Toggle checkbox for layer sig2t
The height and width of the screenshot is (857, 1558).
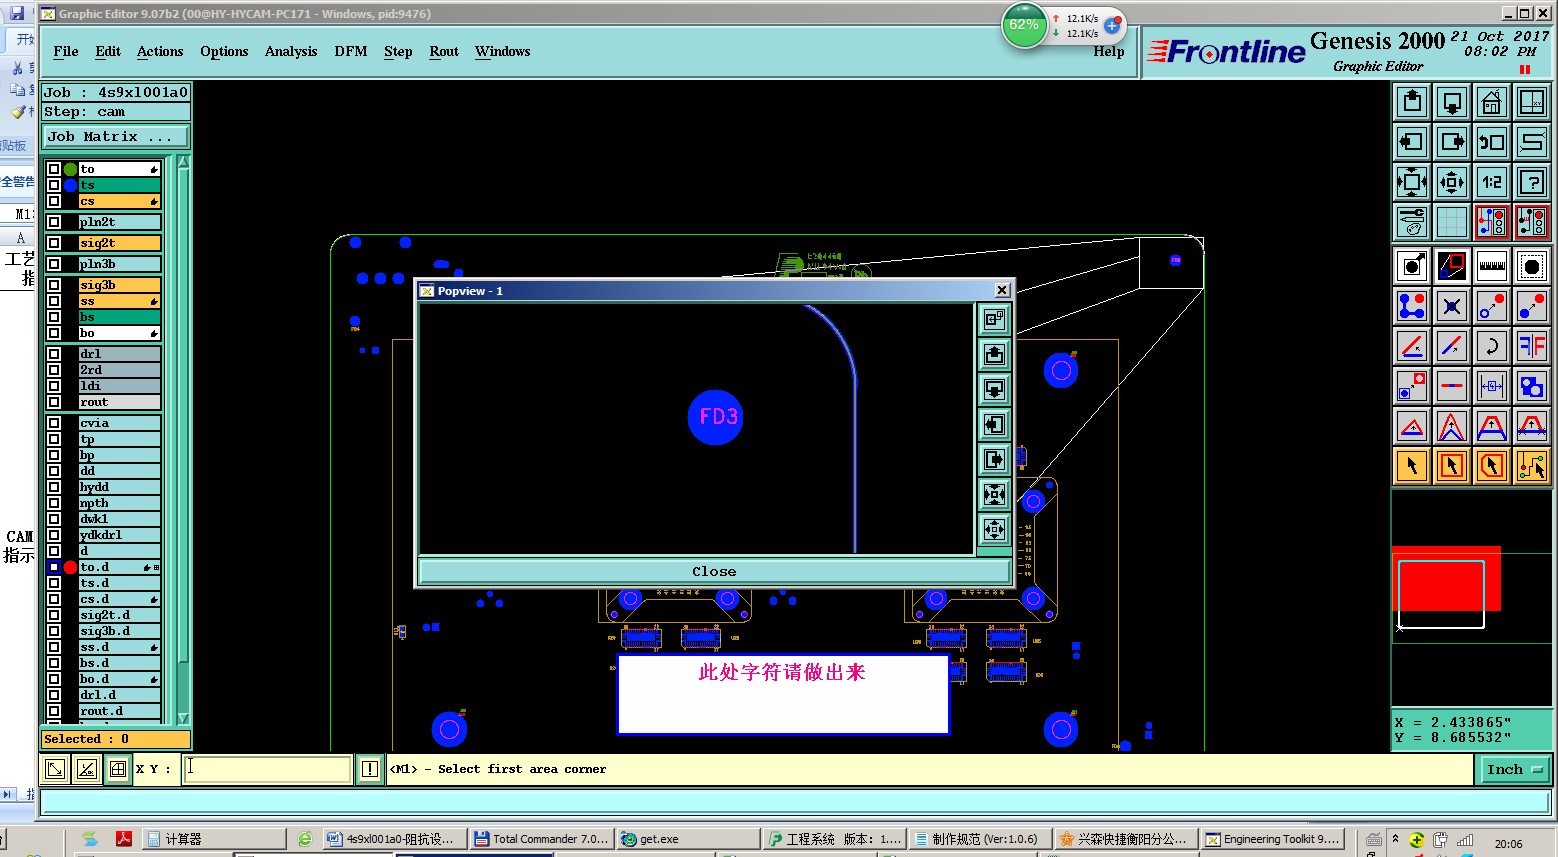[54, 243]
